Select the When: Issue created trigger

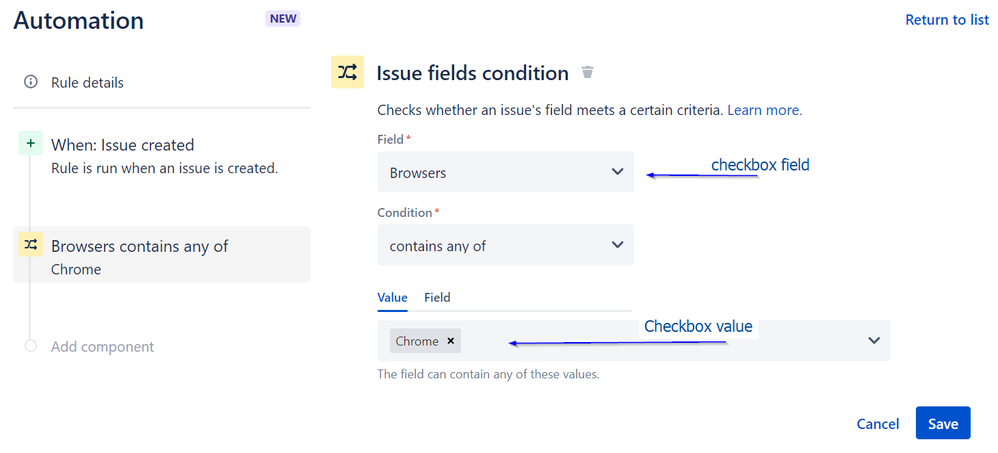[x=162, y=156]
